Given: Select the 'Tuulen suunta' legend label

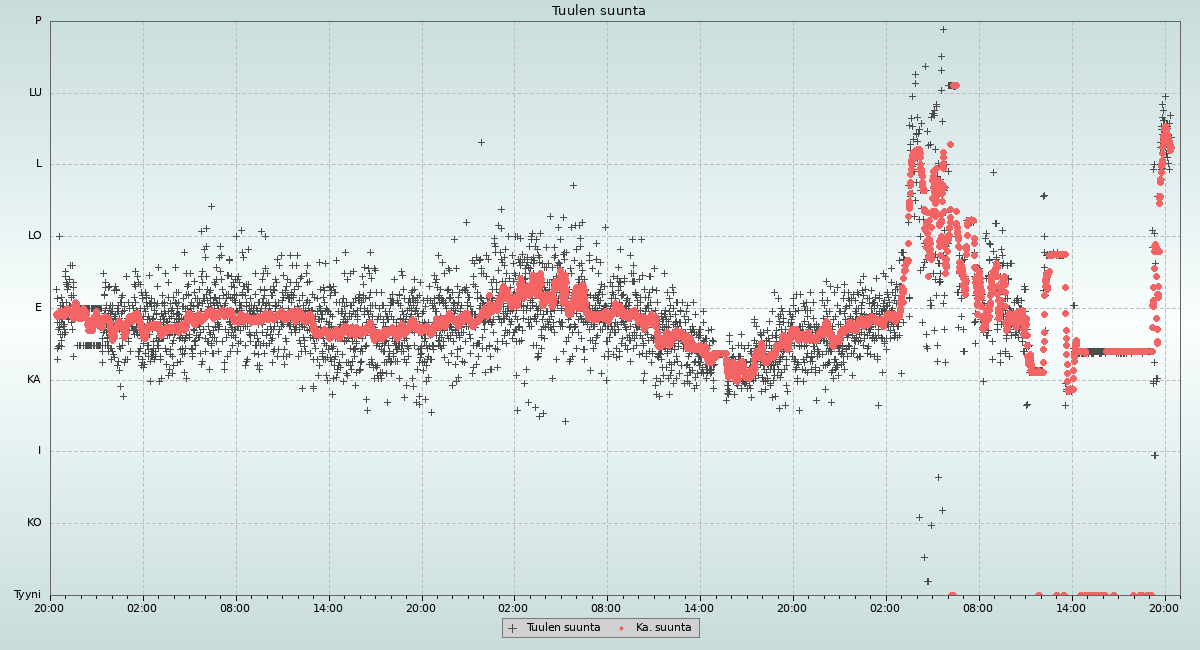Looking at the screenshot, I should 563,628.
